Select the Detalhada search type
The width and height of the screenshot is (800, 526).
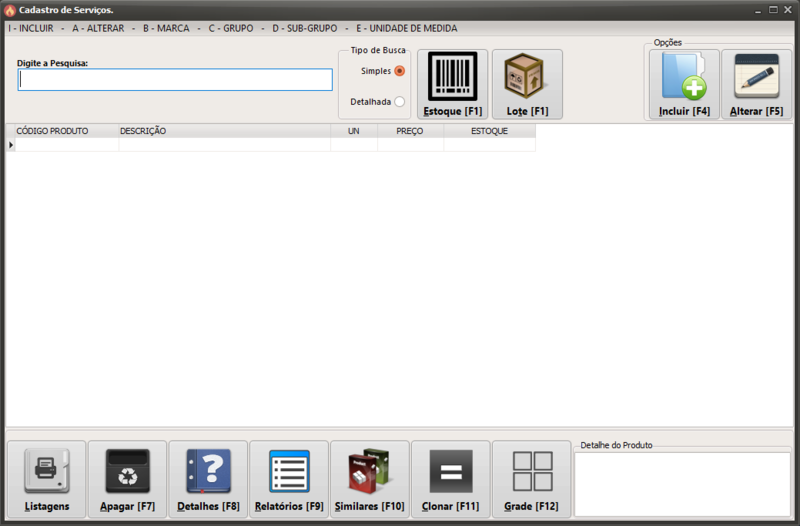pos(399,102)
